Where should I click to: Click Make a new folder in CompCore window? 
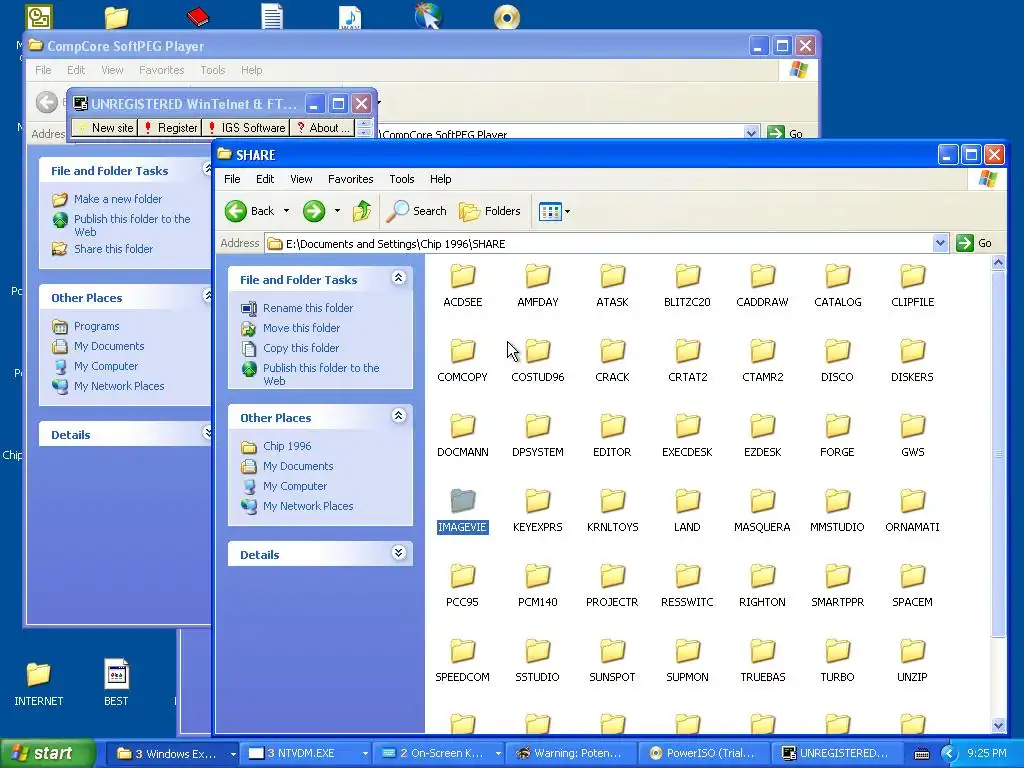point(118,199)
